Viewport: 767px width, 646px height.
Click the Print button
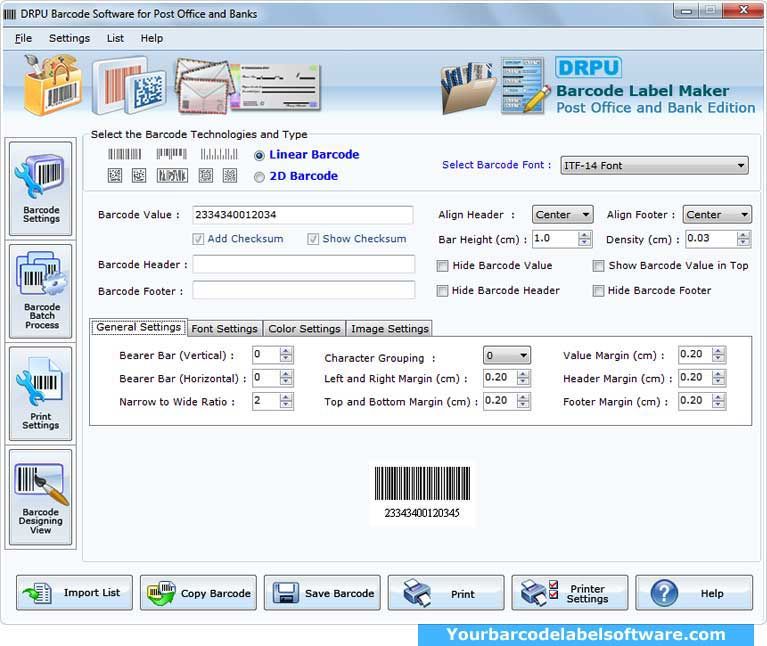[446, 593]
